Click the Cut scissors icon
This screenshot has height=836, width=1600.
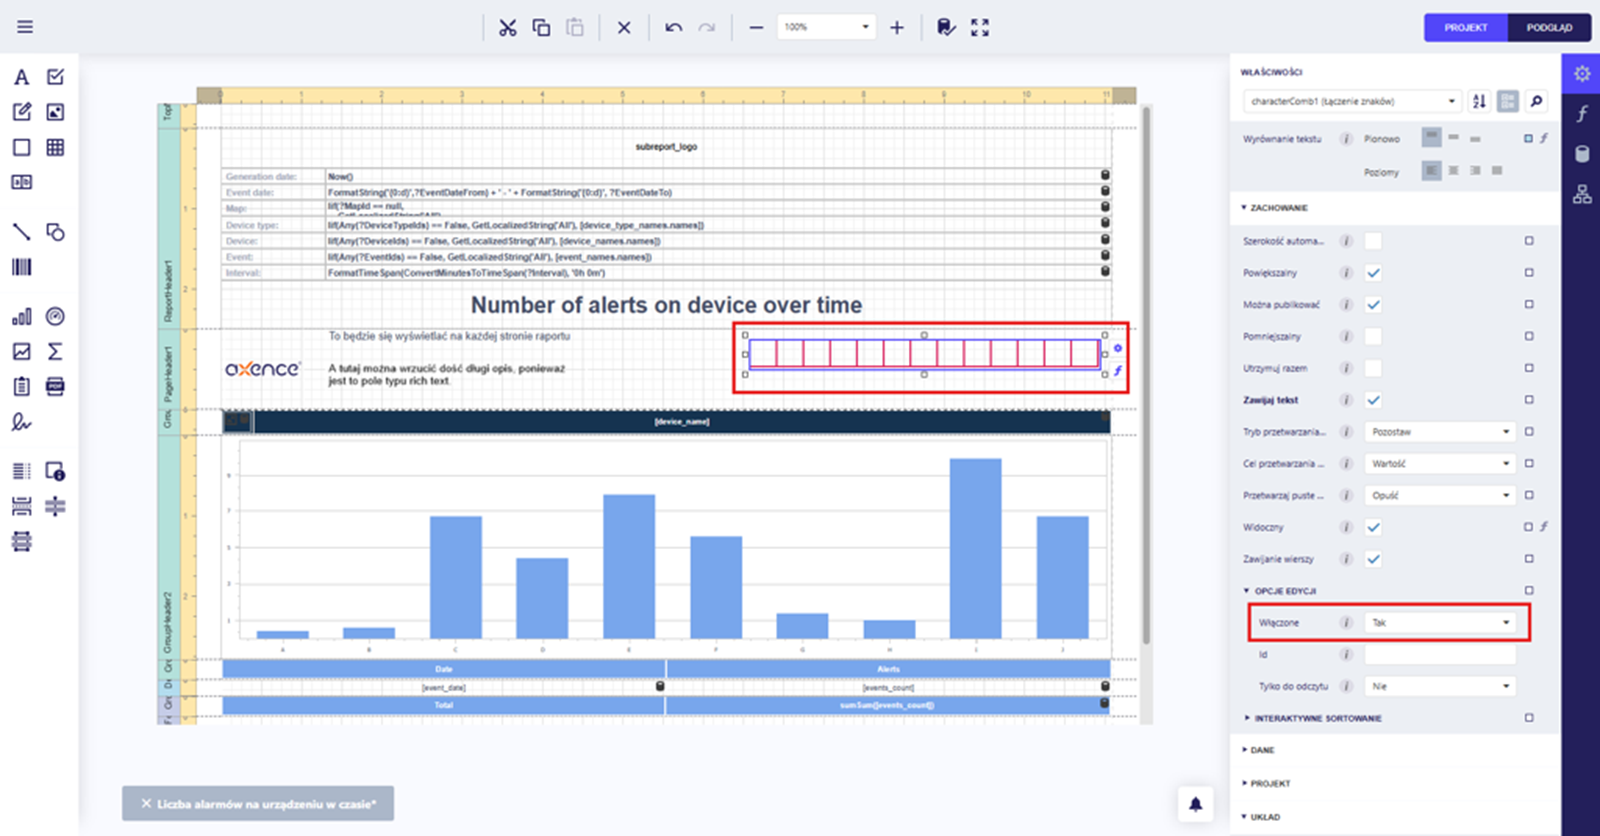tap(508, 28)
